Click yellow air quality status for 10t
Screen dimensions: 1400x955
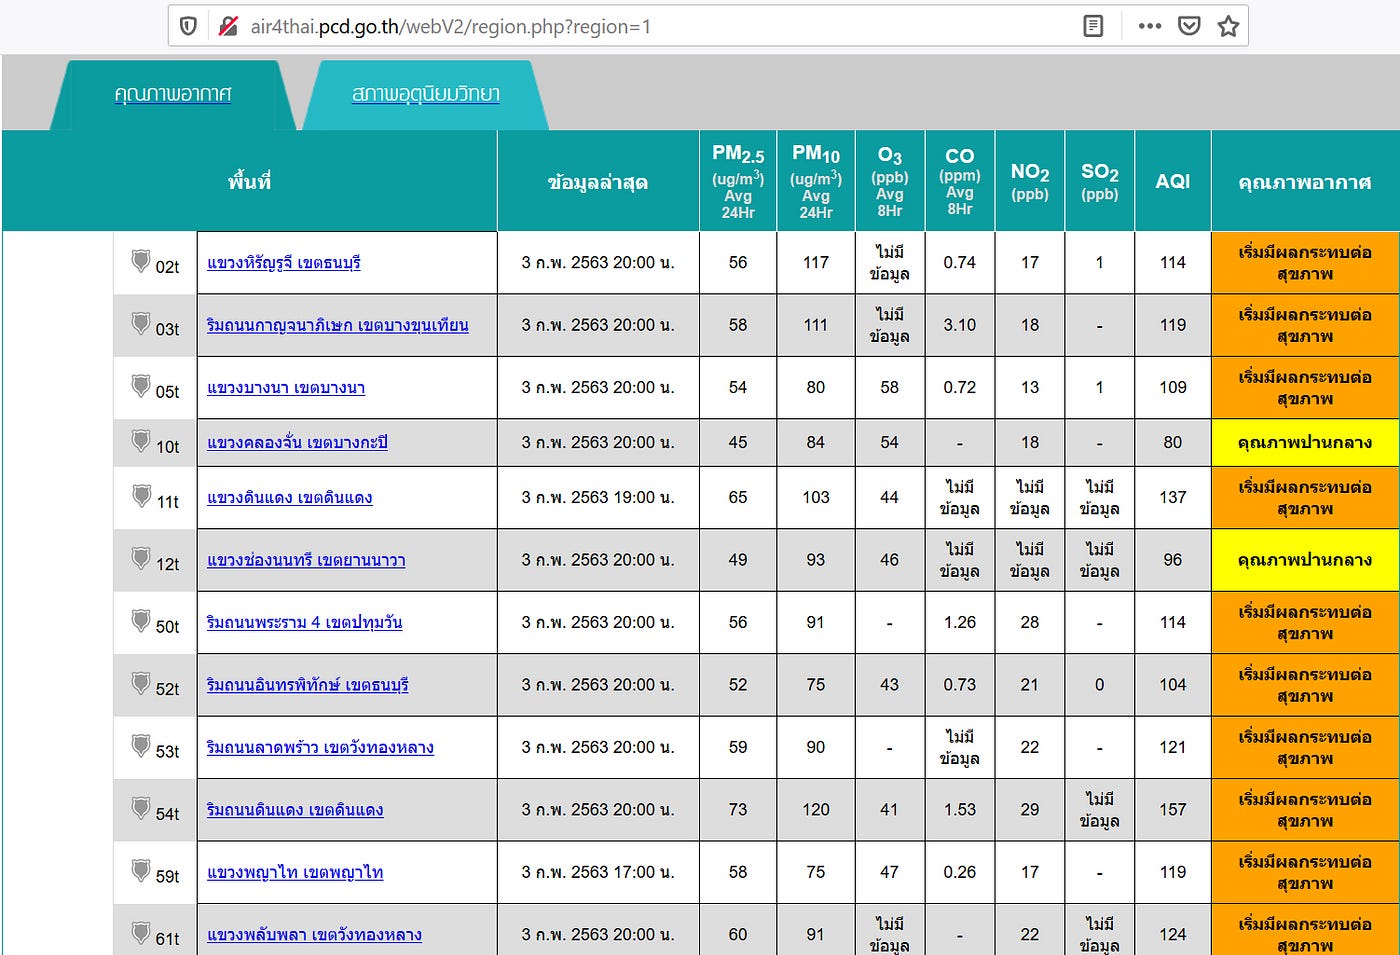tap(1305, 442)
